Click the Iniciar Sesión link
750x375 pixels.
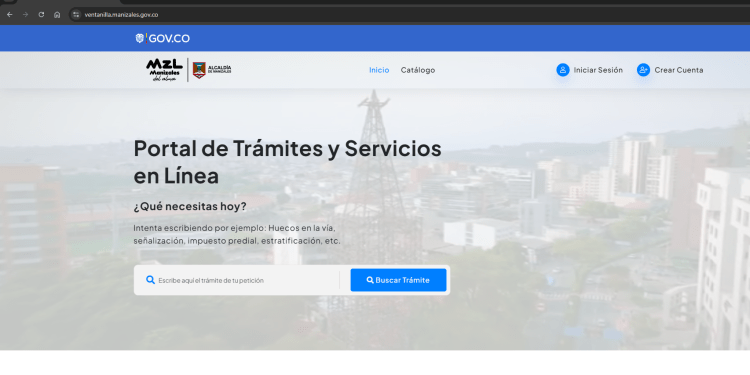(598, 70)
